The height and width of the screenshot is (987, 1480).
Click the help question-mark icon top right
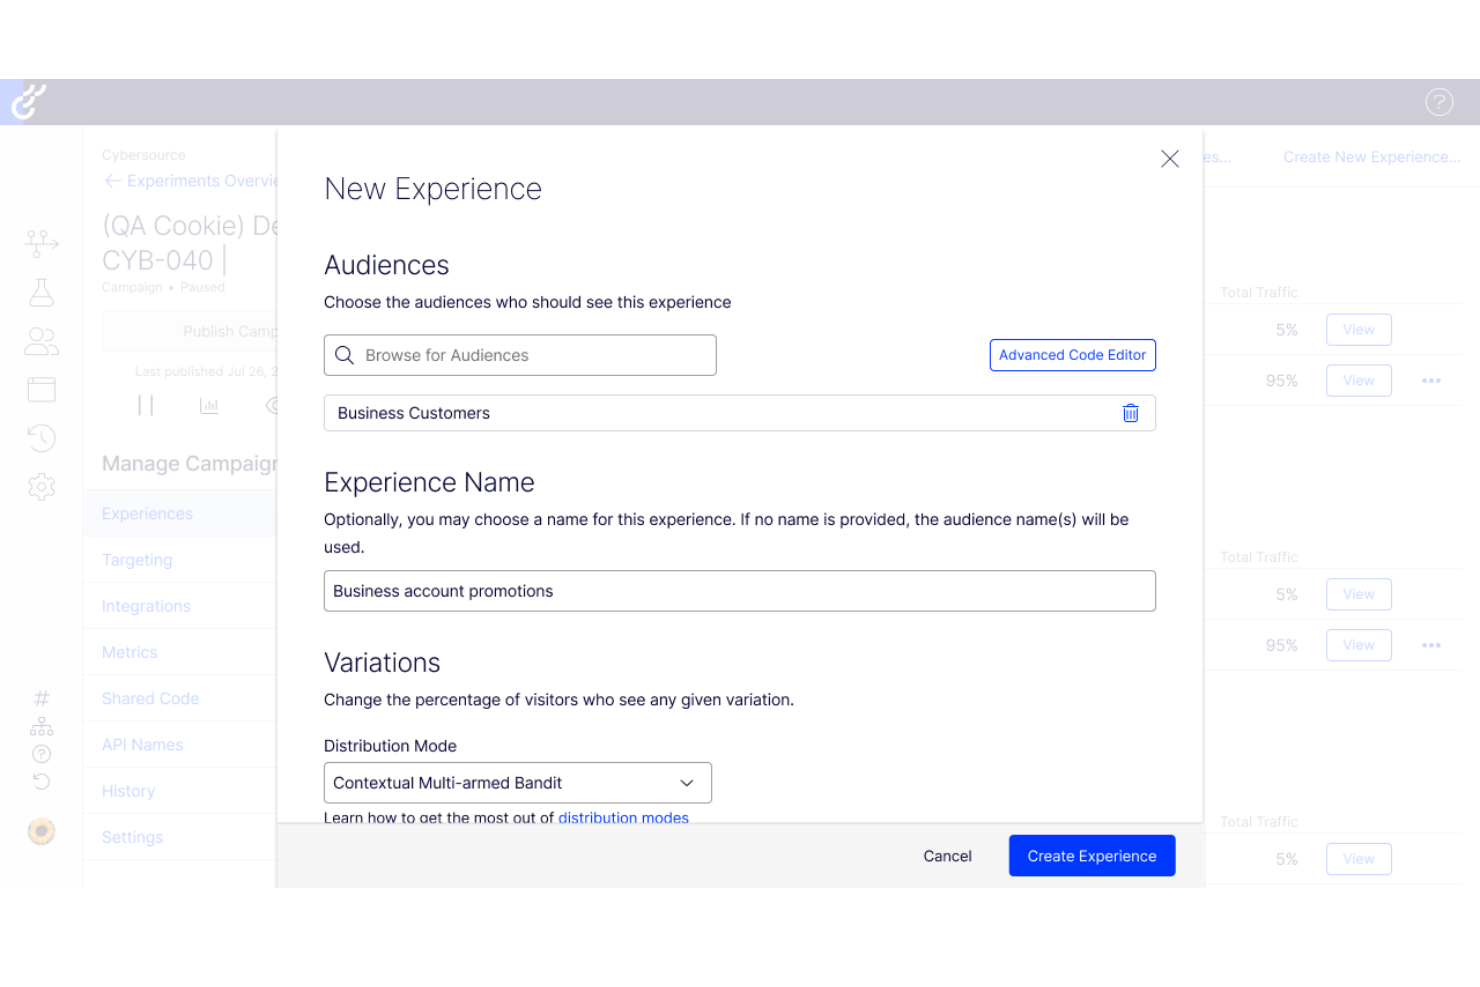pyautogui.click(x=1439, y=101)
